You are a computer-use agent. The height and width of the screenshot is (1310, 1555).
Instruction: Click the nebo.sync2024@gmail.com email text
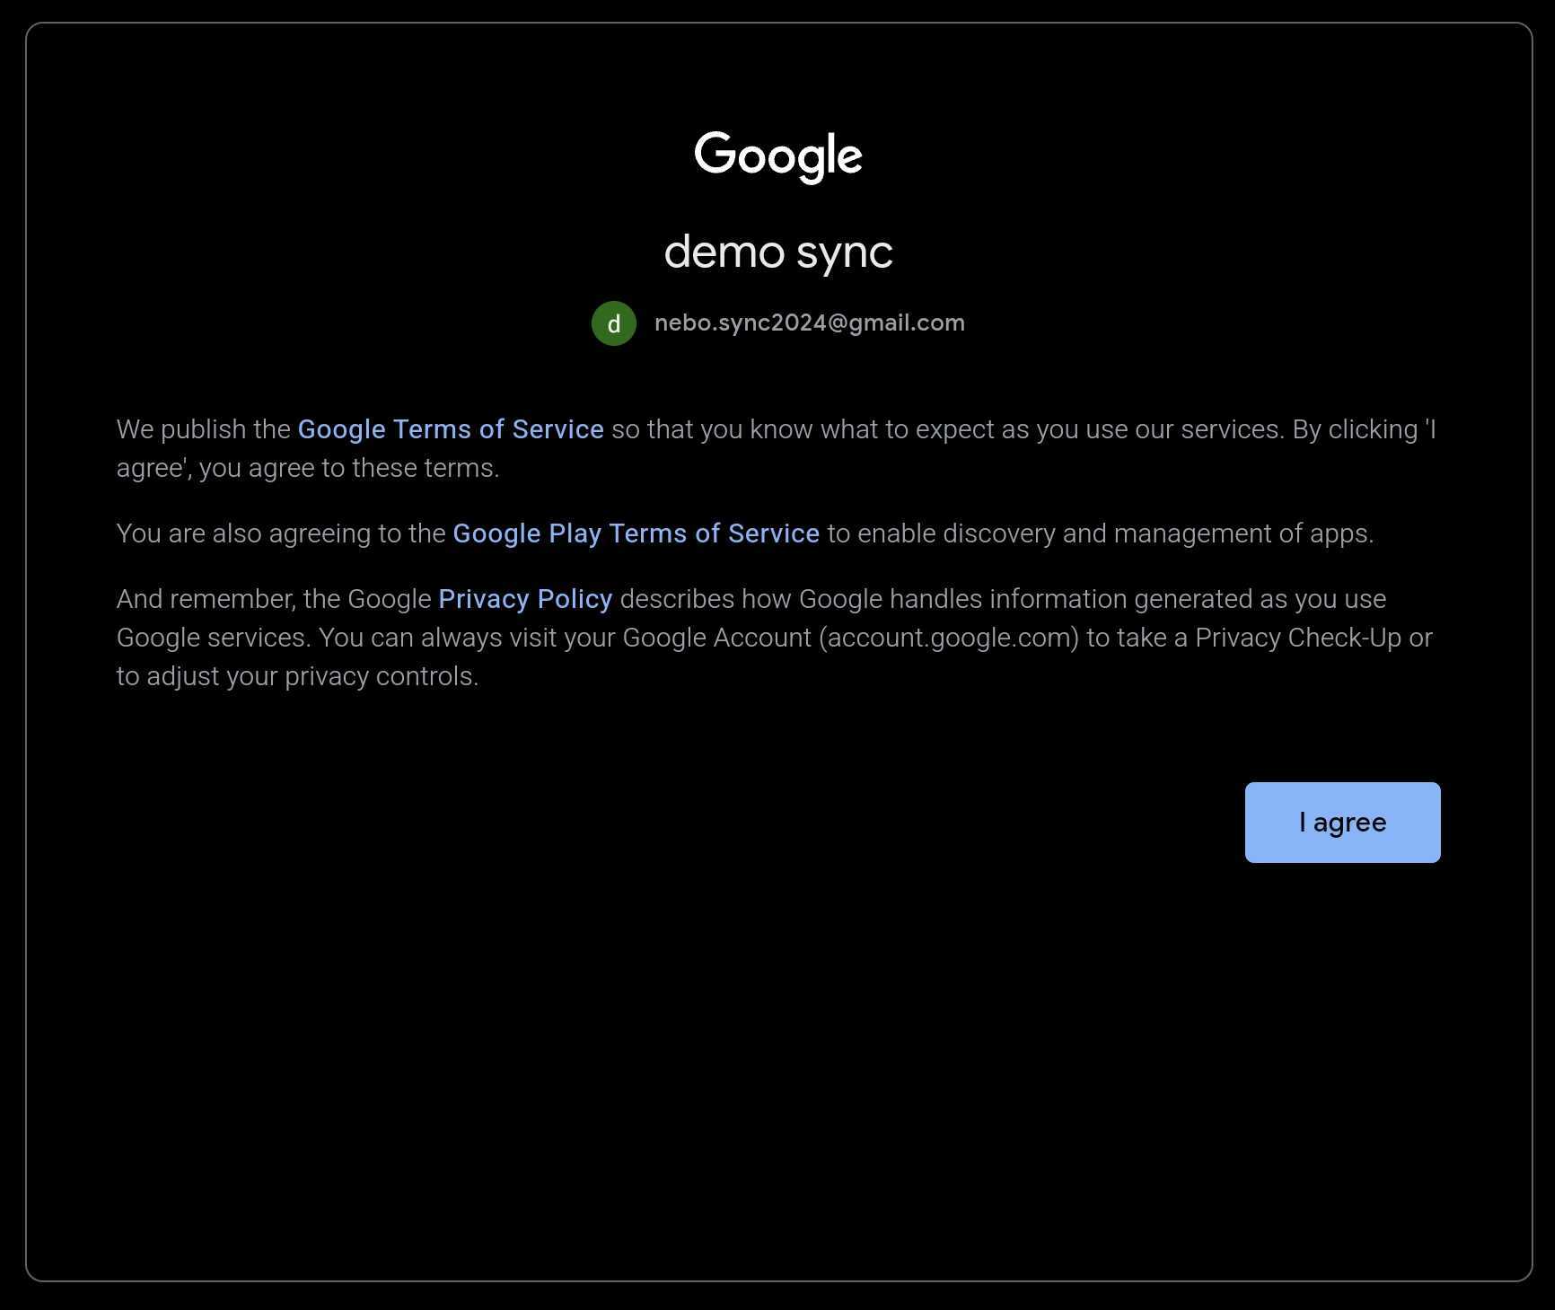coord(809,323)
